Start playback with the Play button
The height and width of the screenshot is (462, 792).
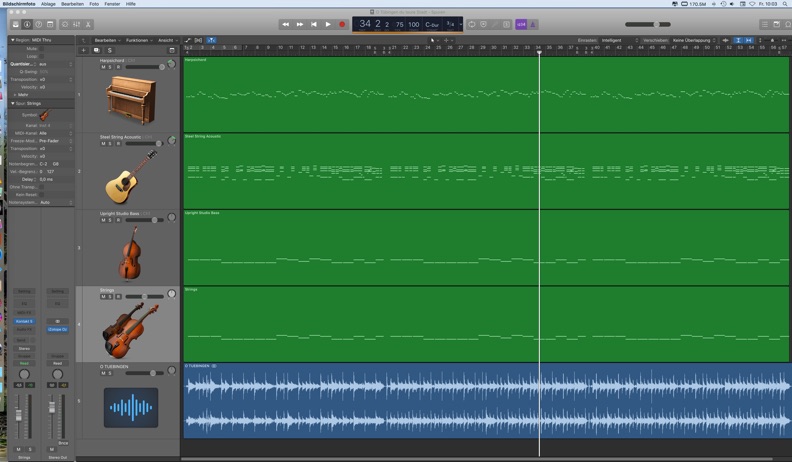point(328,24)
